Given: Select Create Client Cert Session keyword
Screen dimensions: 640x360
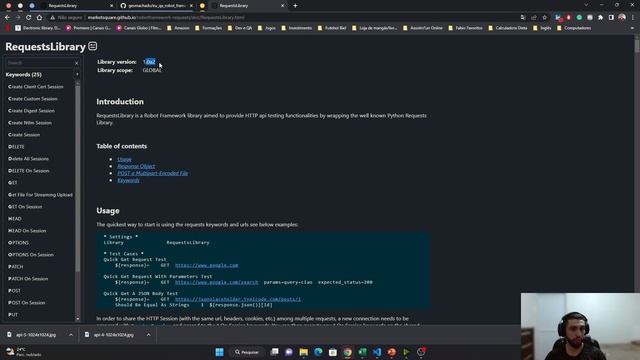Looking at the screenshot, I should (x=36, y=87).
